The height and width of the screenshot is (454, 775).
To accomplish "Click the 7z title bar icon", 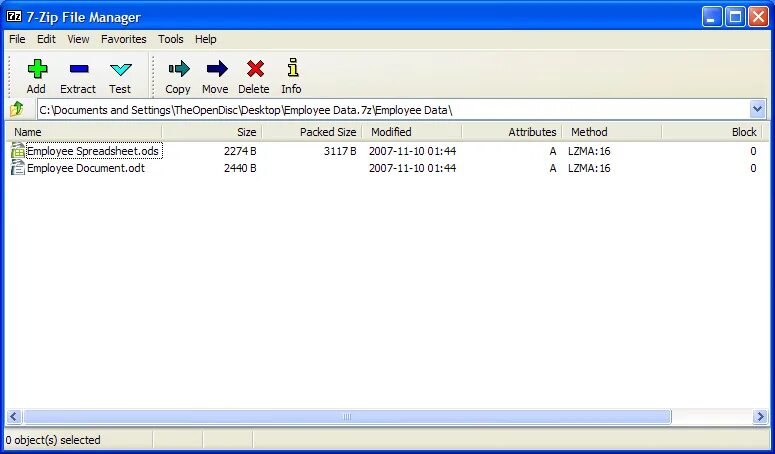I will click(14, 16).
